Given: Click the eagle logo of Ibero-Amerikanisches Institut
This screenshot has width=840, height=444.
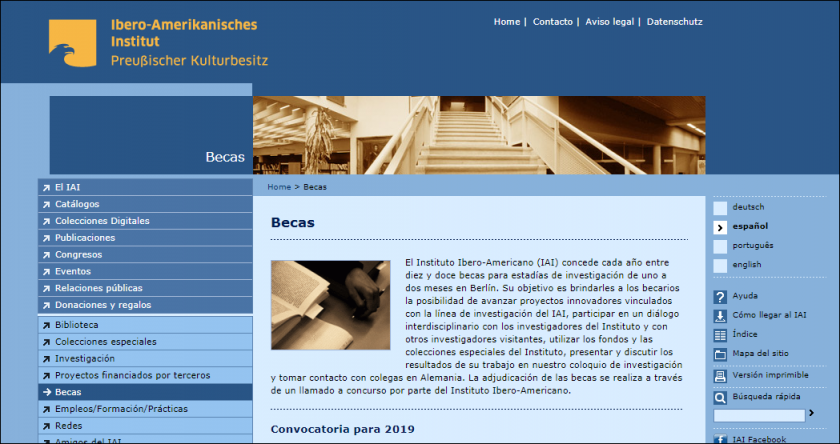Looking at the screenshot, I should [73, 43].
